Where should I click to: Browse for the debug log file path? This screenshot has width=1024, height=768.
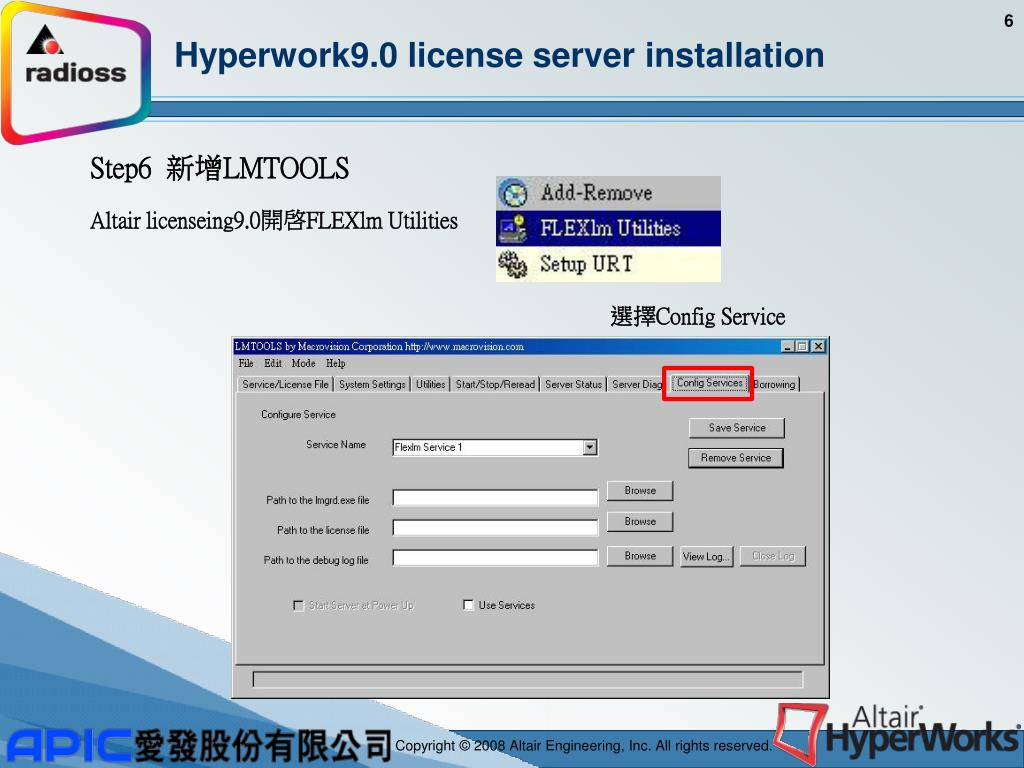[640, 556]
